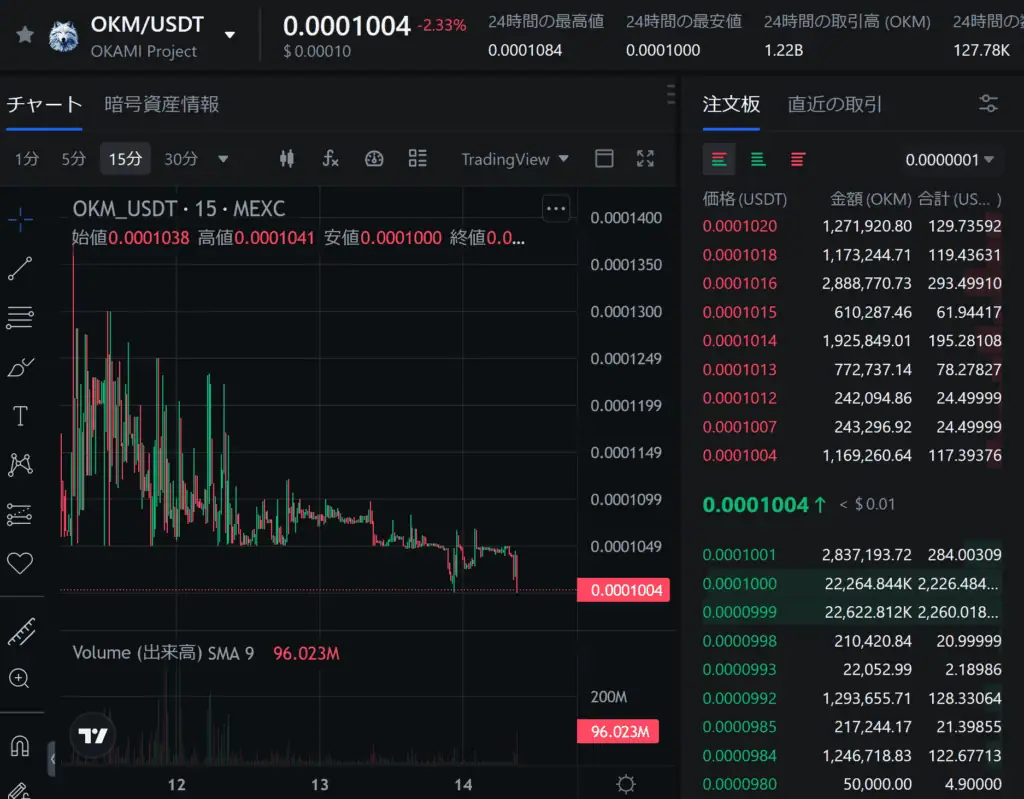Open the 0.0000001 price precision dropdown

tap(949, 159)
